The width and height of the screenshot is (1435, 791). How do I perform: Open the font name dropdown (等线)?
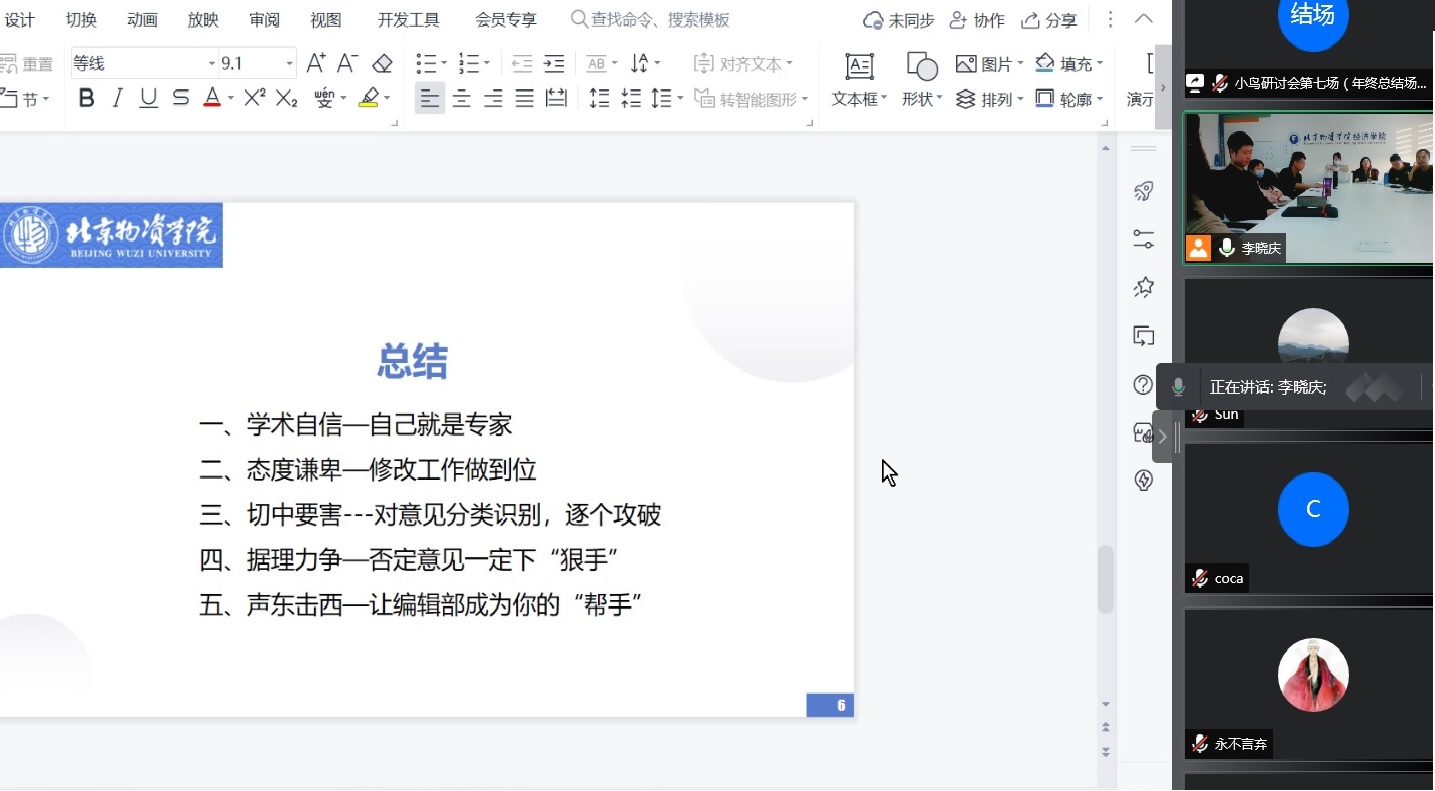click(212, 64)
